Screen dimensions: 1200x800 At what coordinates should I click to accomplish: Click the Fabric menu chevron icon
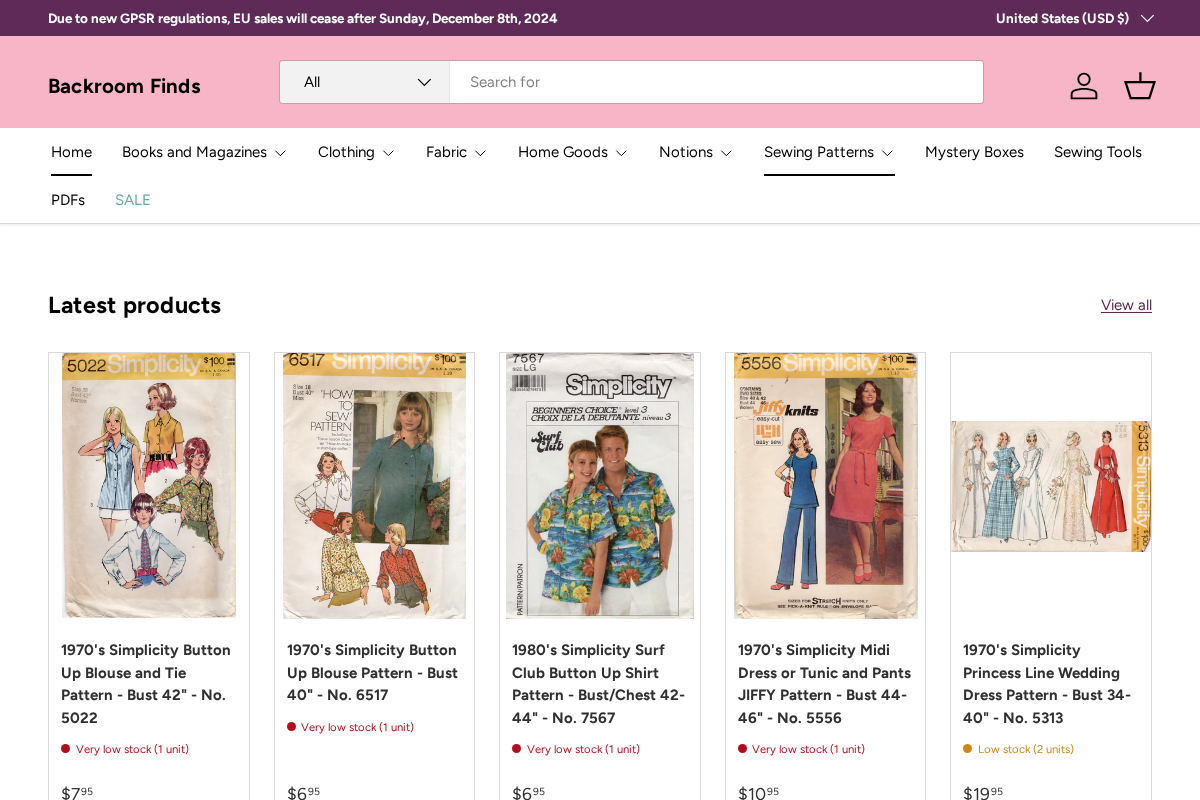pos(480,152)
